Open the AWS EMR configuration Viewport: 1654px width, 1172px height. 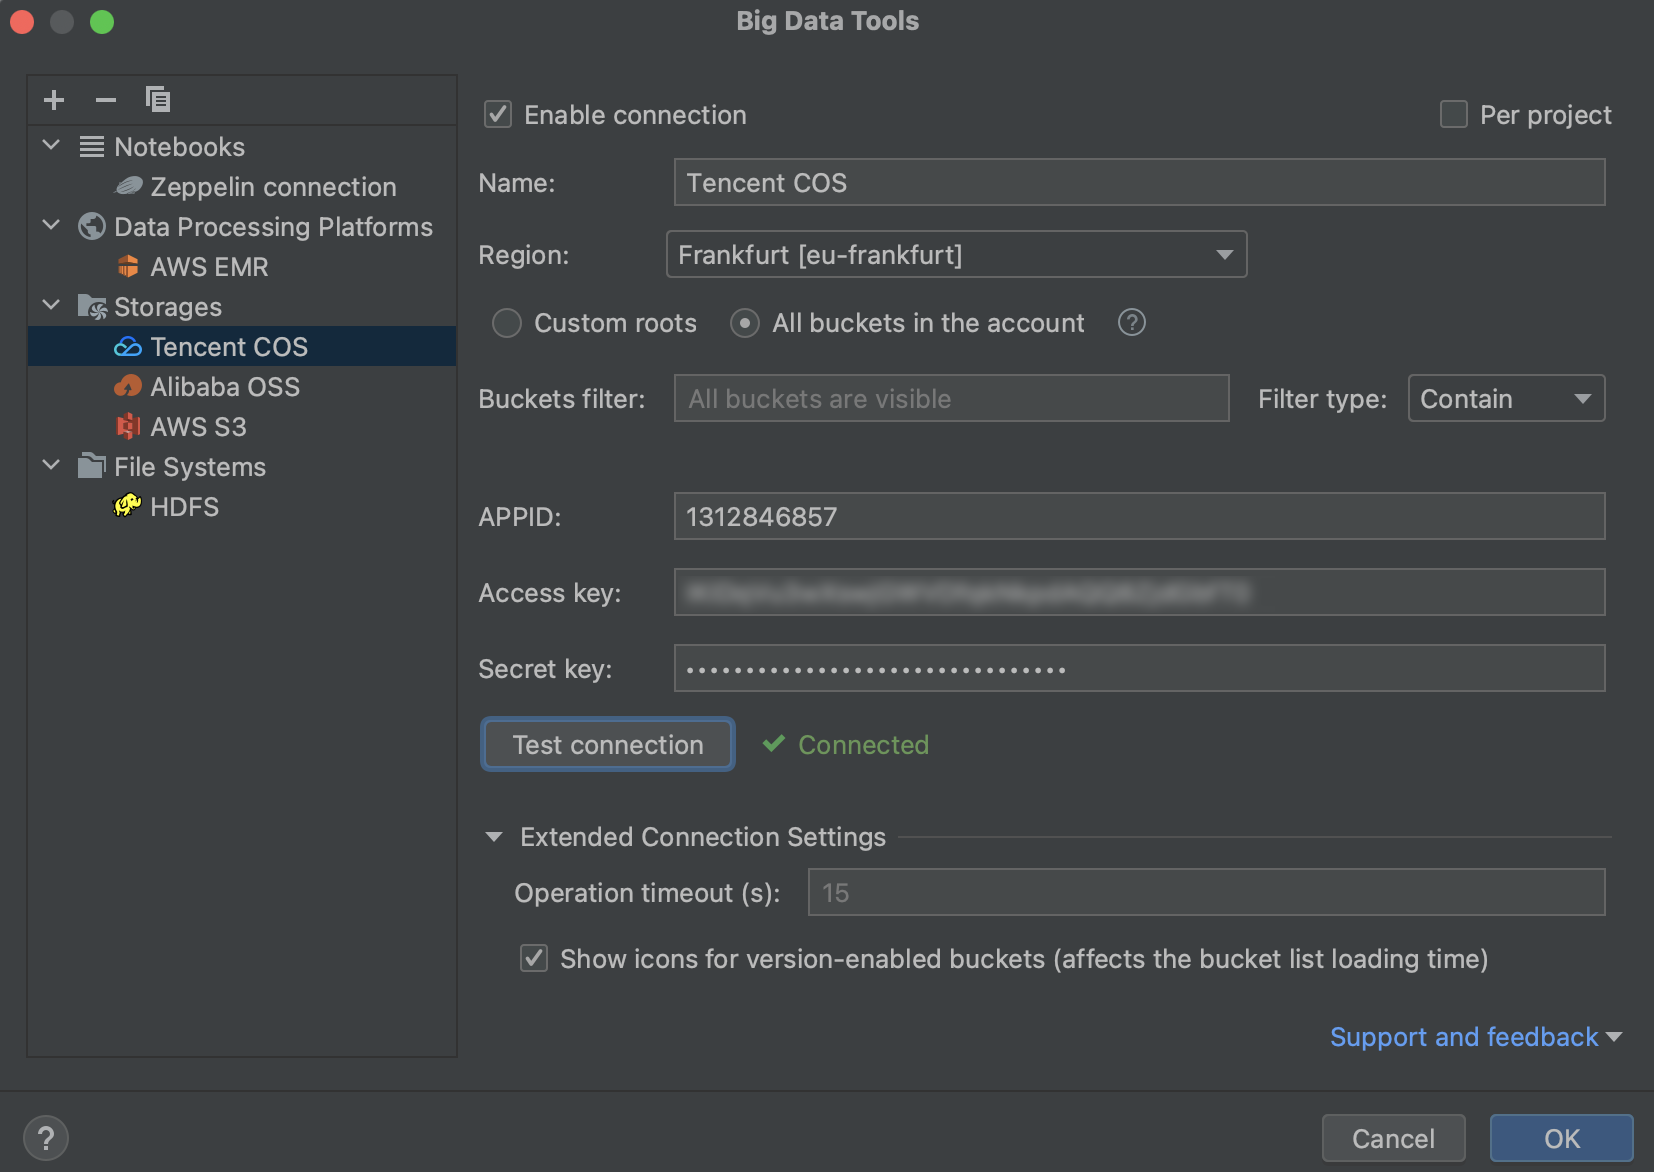[x=208, y=266]
